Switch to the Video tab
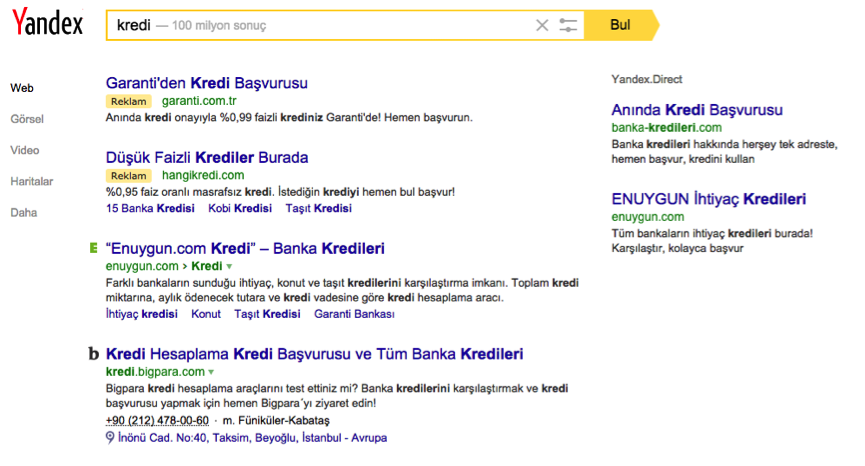Image resolution: width=865 pixels, height=466 pixels. pyautogui.click(x=25, y=150)
